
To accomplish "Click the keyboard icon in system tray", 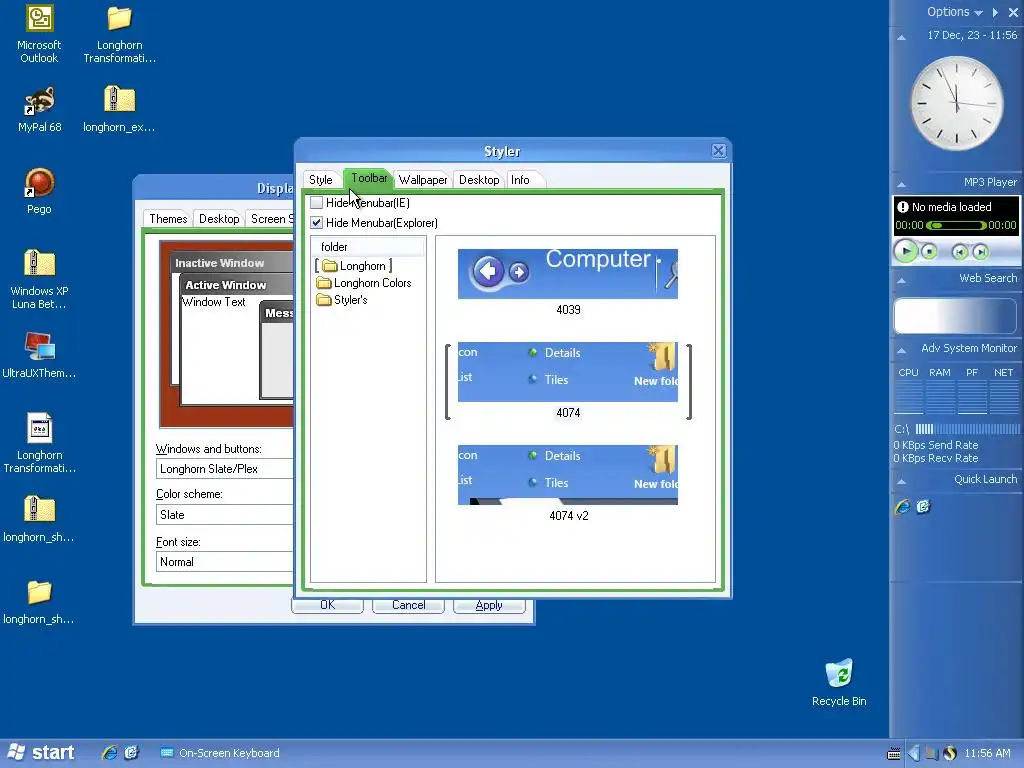I will pyautogui.click(x=894, y=754).
